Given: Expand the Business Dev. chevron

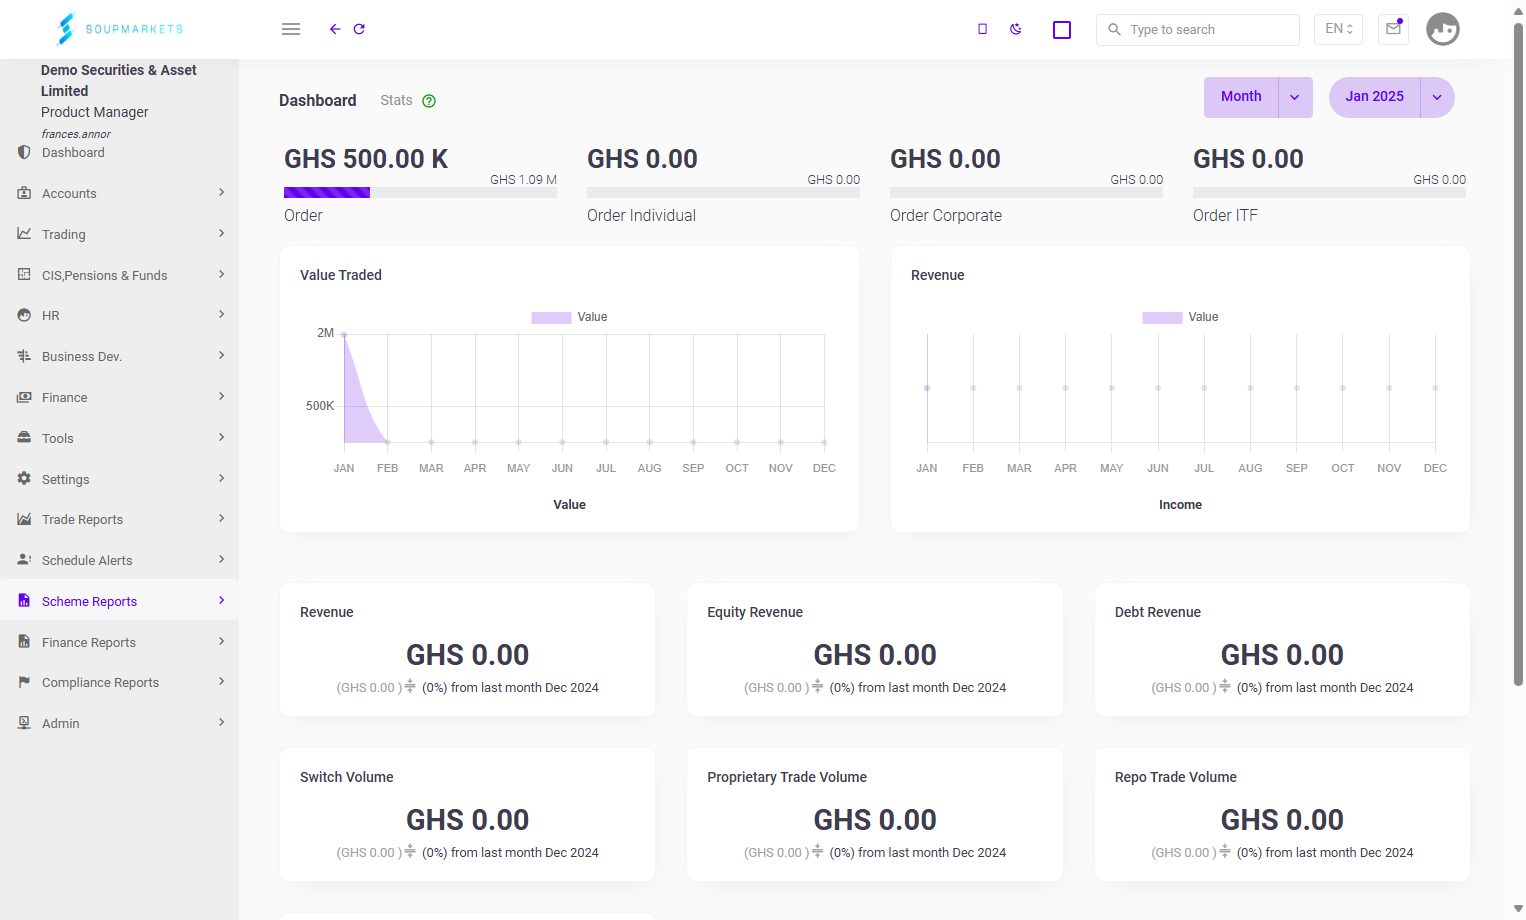Looking at the screenshot, I should coord(222,355).
